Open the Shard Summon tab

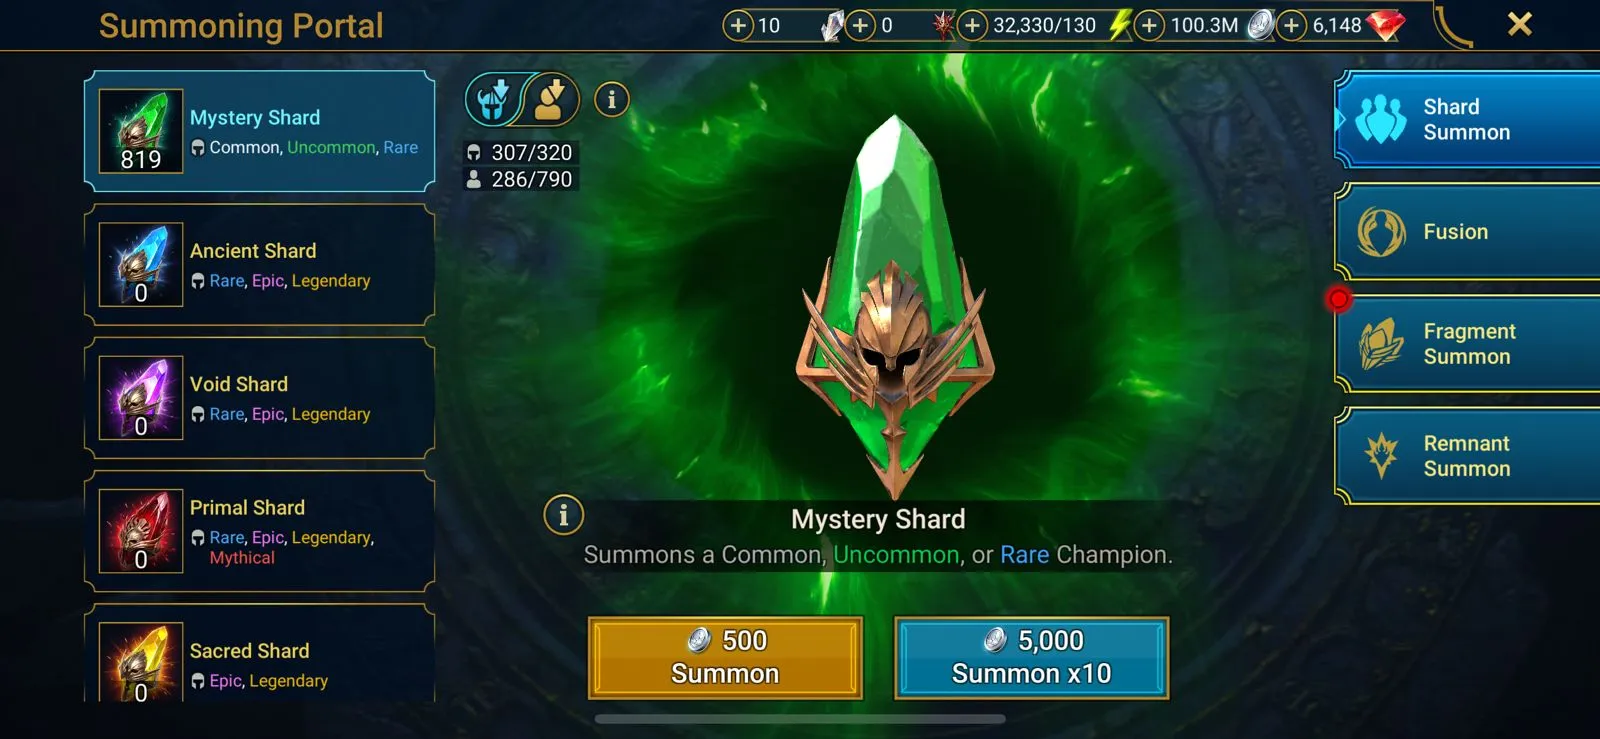pos(1468,119)
